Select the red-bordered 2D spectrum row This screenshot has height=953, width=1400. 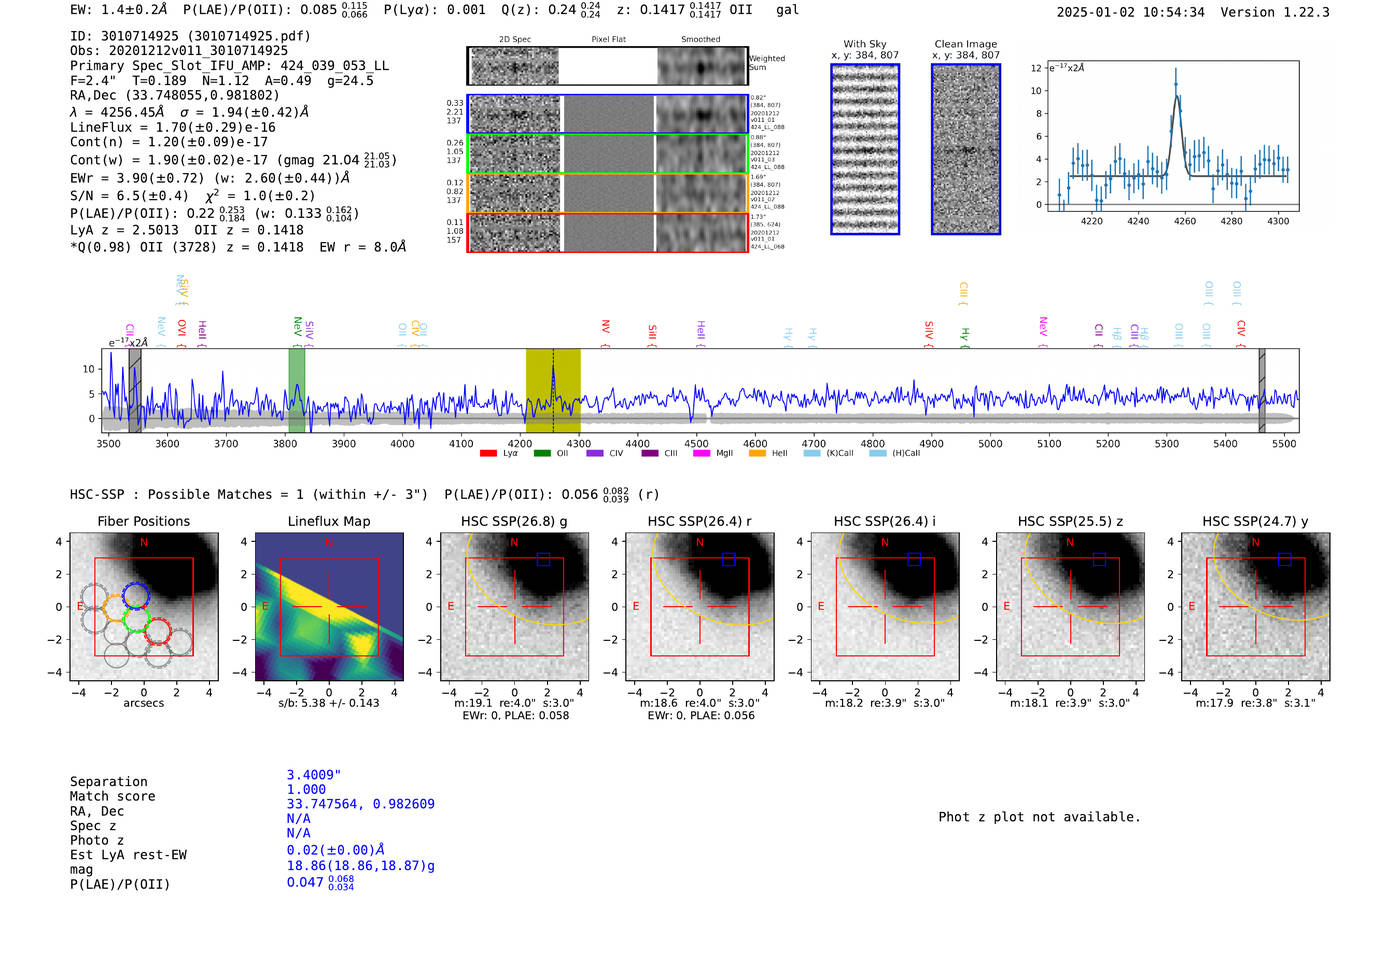608,232
